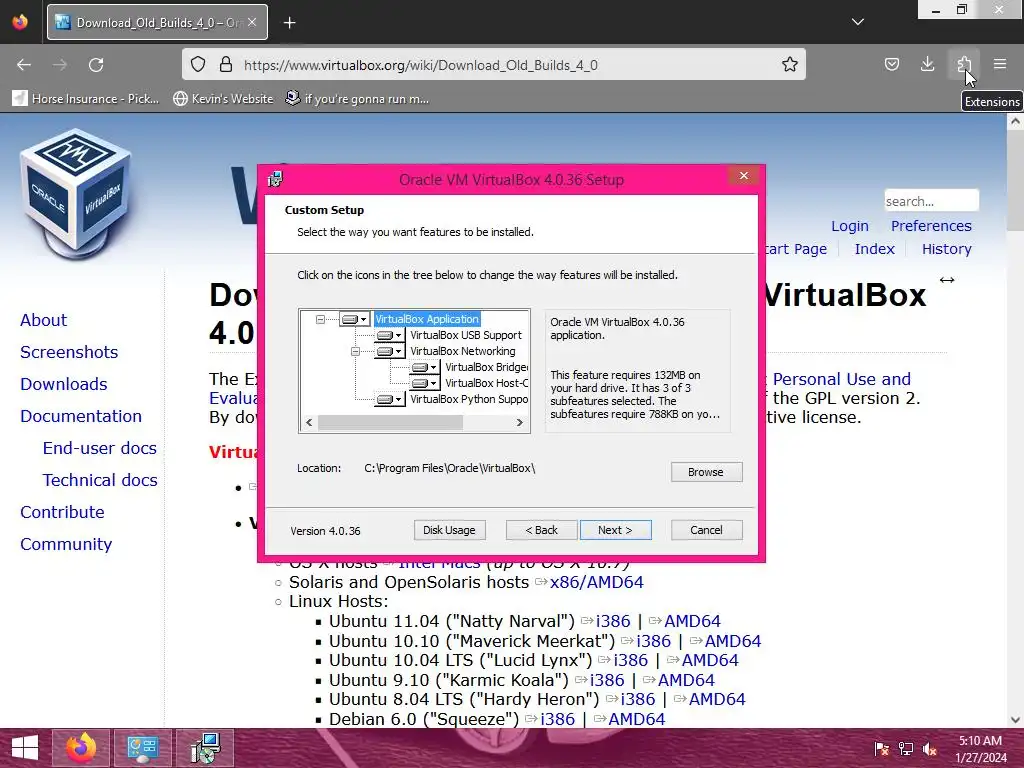The image size is (1024, 768).
Task: Open a new tab with plus button
Action: coord(289,23)
